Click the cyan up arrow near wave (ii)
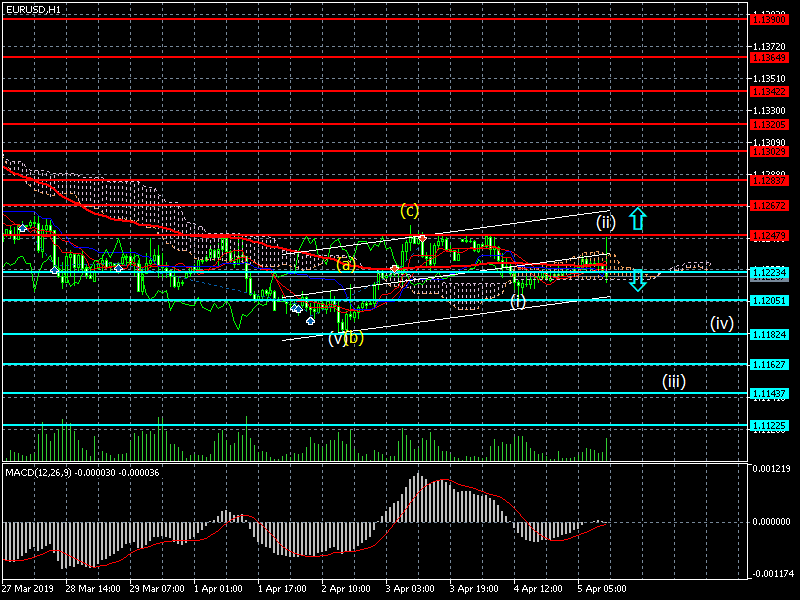The height and width of the screenshot is (600, 800). click(x=637, y=218)
